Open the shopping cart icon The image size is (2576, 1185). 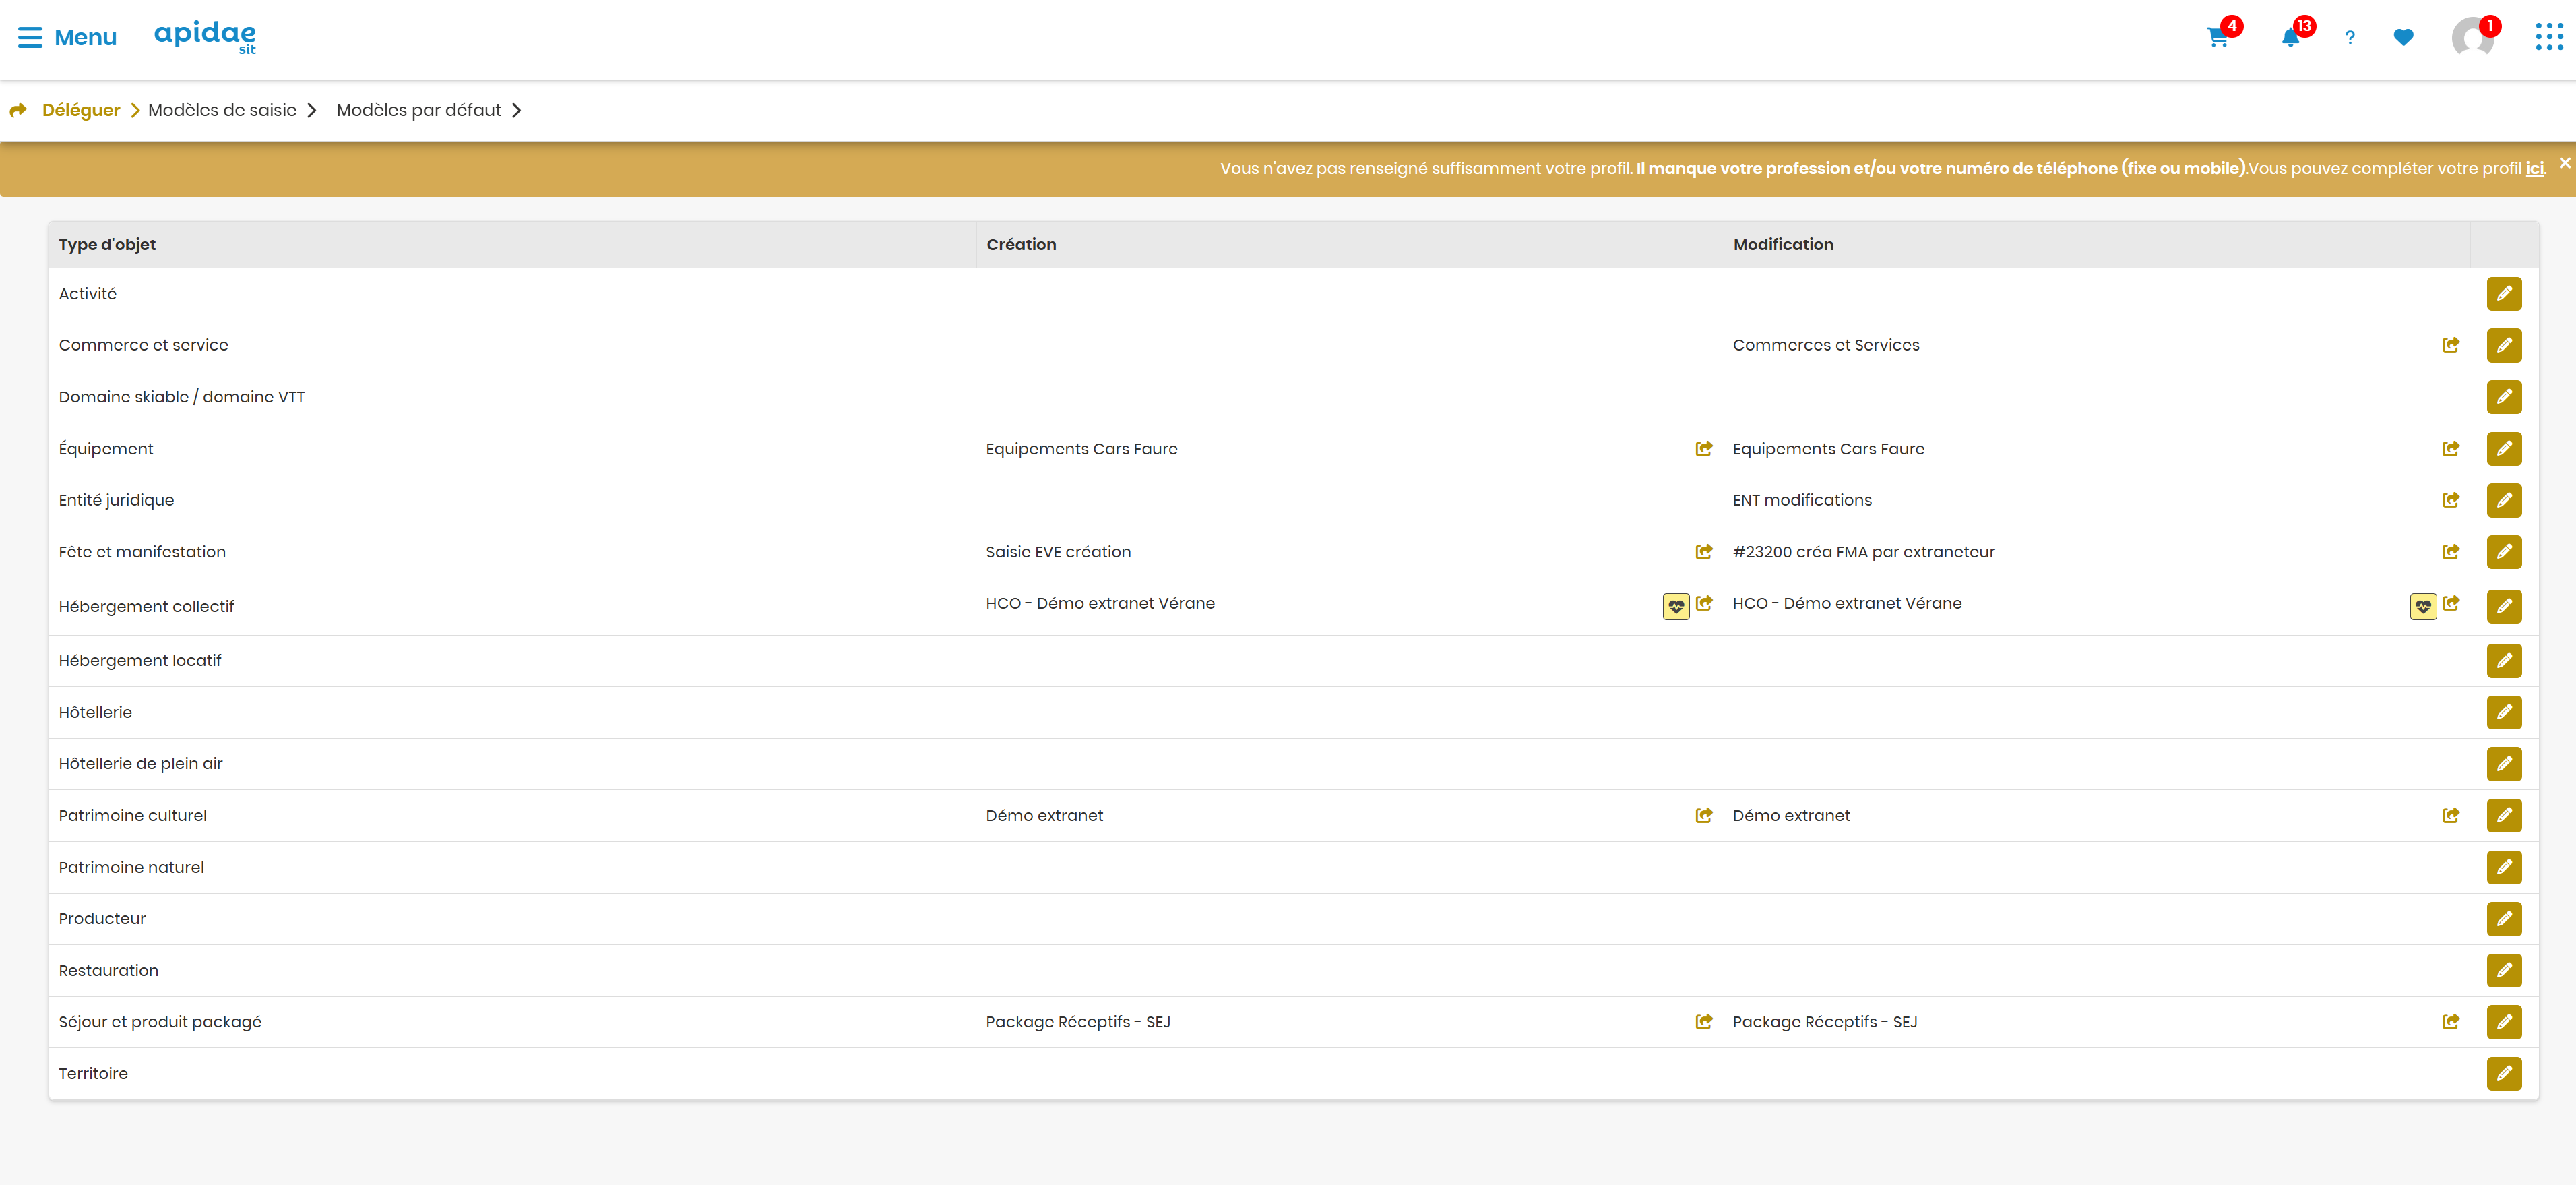(x=2217, y=38)
